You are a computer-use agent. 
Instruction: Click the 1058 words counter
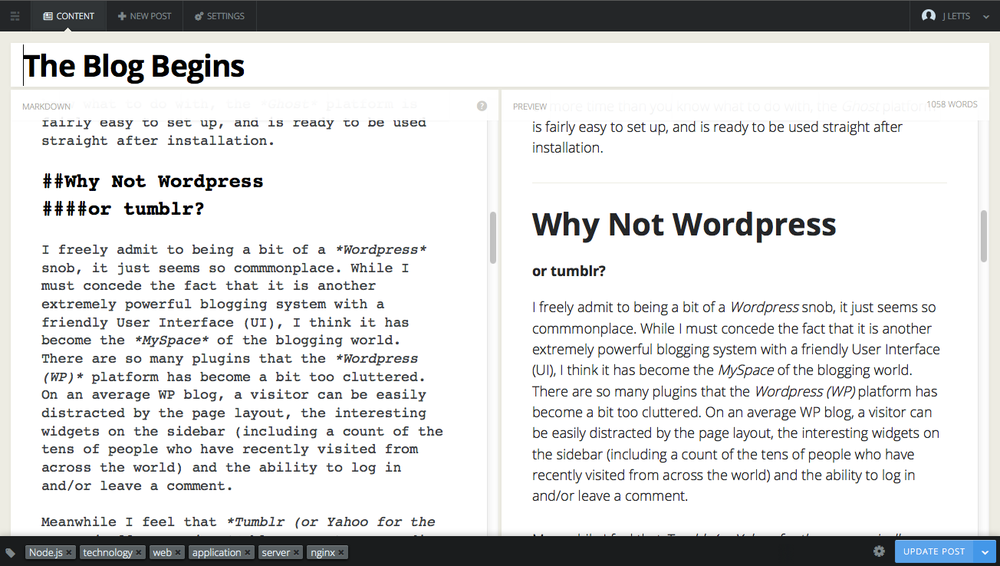tap(952, 104)
